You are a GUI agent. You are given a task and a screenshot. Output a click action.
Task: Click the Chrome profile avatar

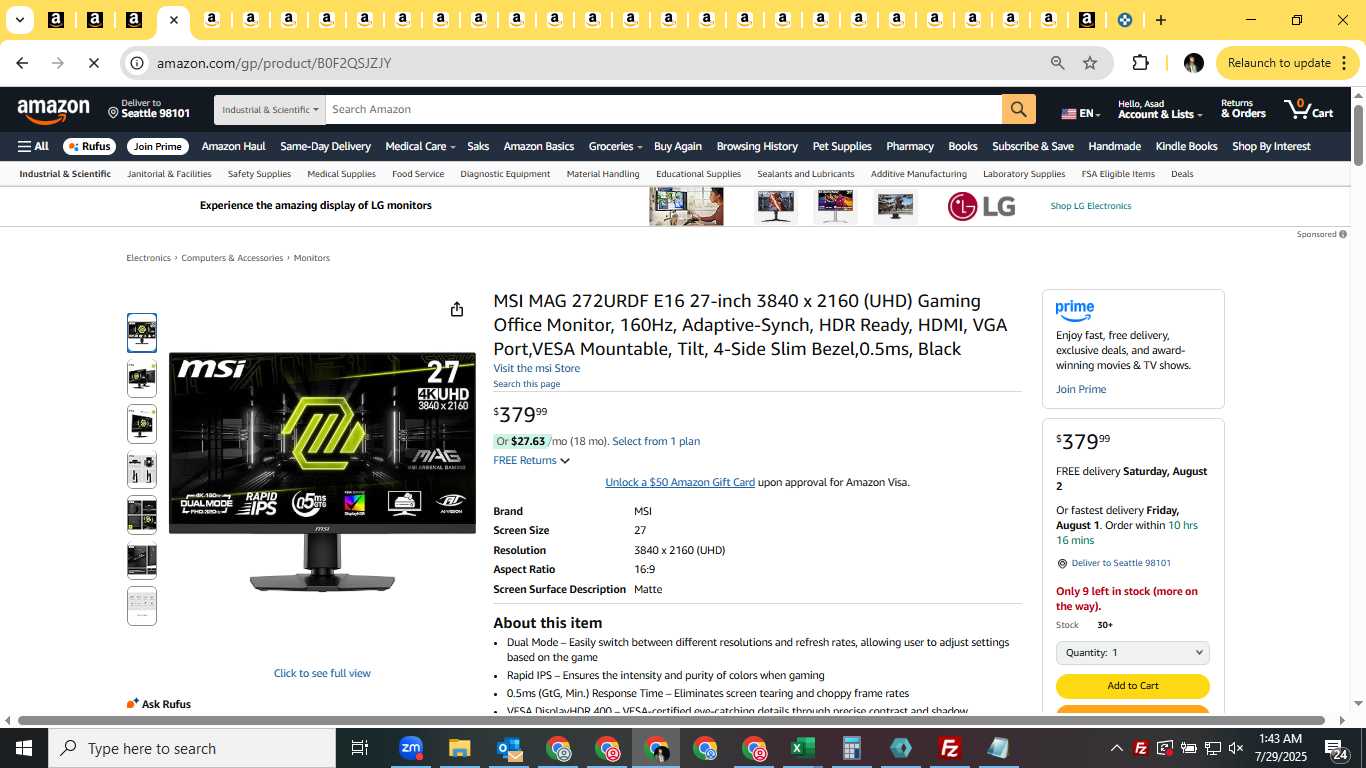[x=1193, y=63]
